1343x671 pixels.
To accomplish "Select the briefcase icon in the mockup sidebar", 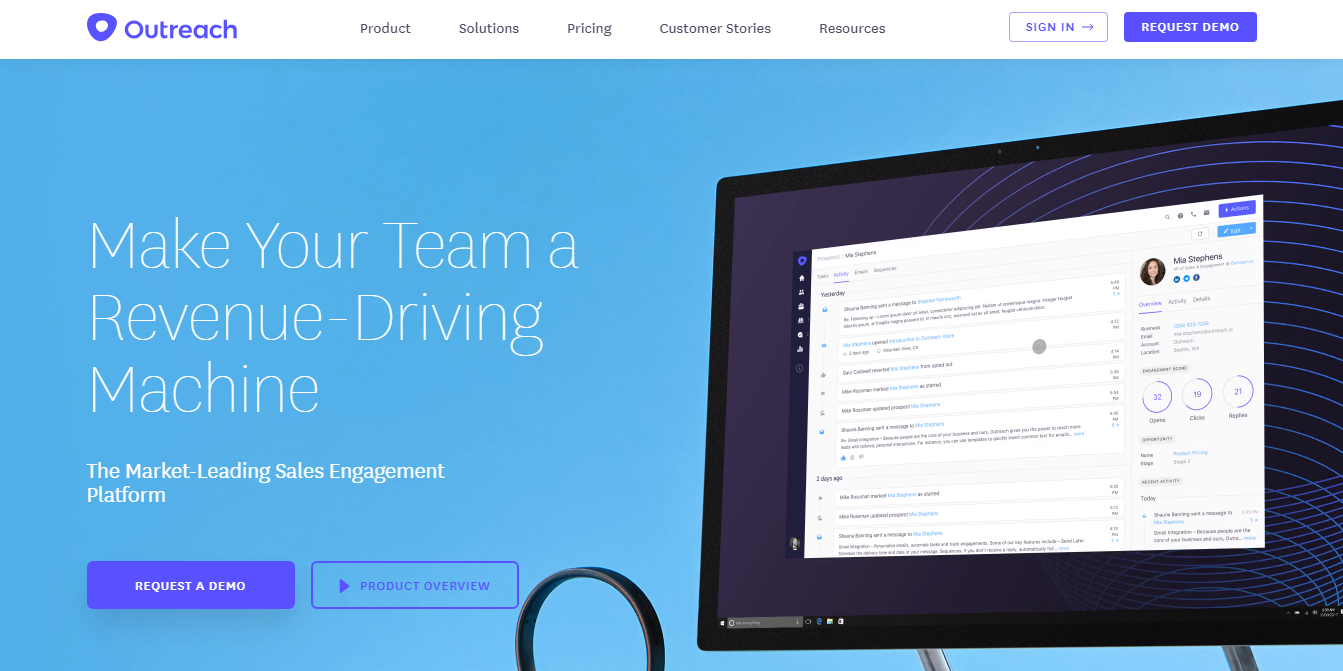I will [801, 306].
